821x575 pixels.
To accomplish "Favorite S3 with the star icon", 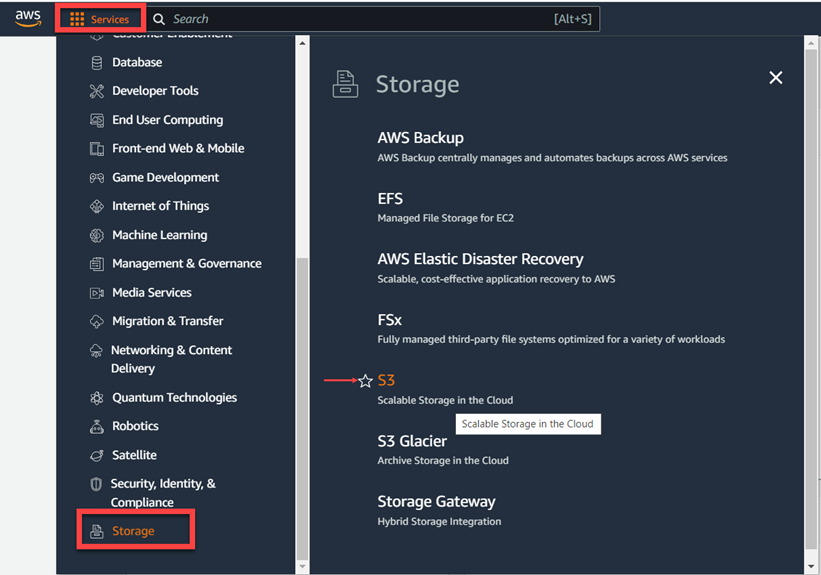I will (365, 381).
